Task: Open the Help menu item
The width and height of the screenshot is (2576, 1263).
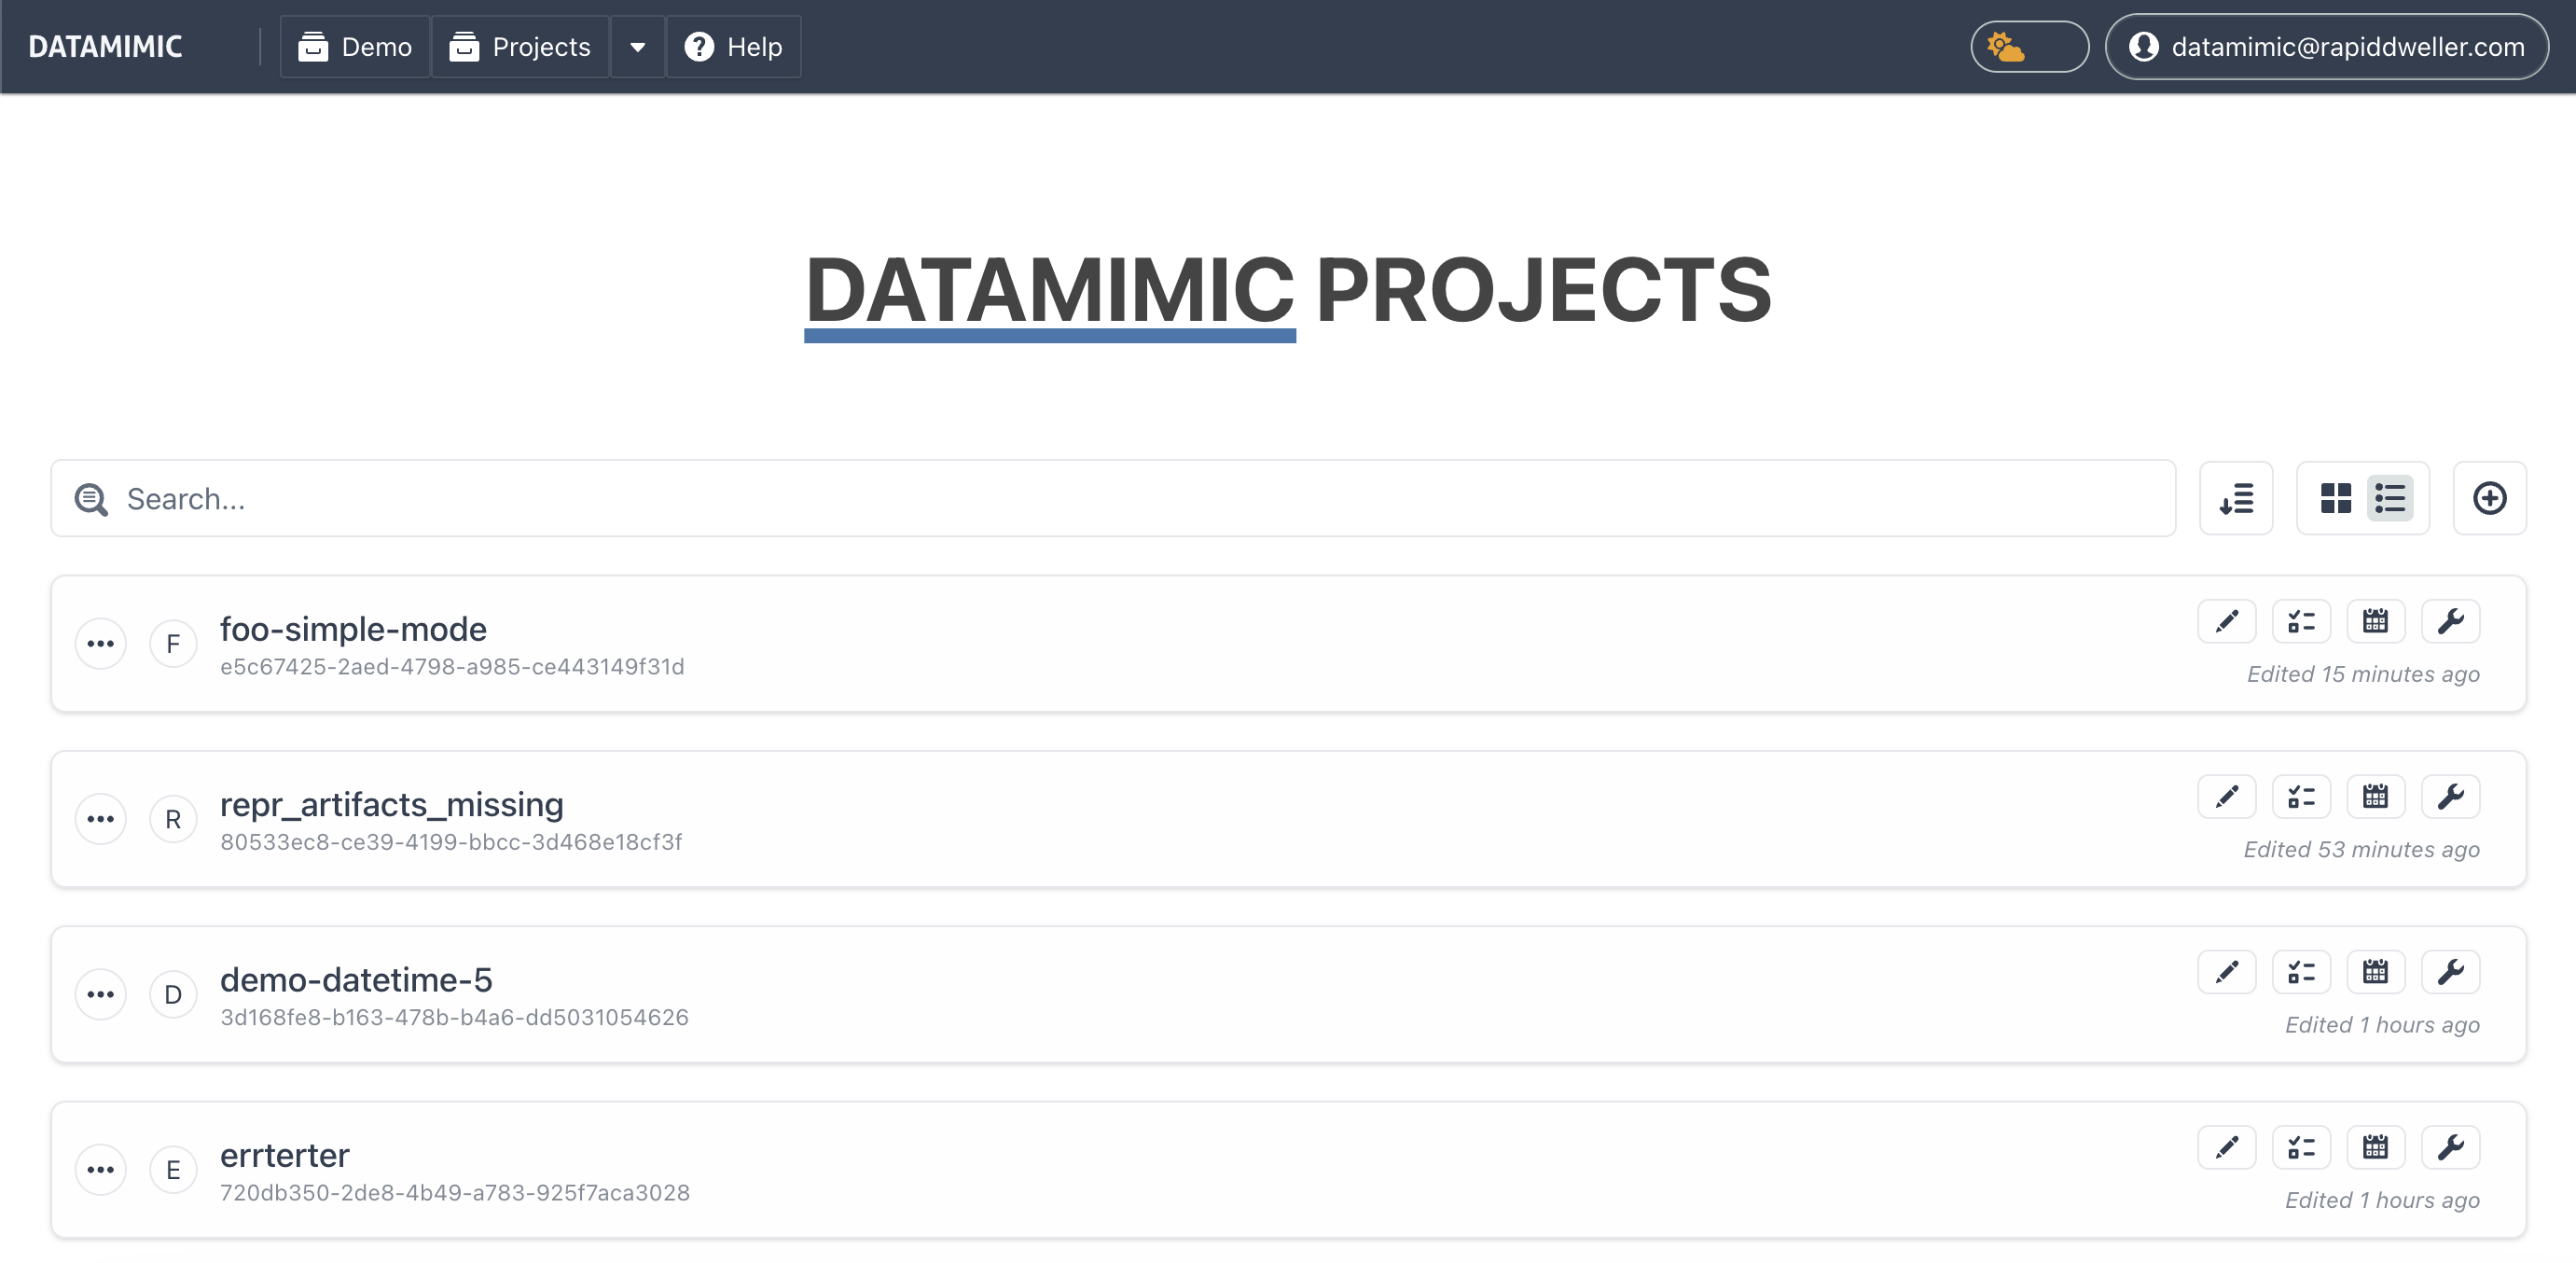Action: 733,47
